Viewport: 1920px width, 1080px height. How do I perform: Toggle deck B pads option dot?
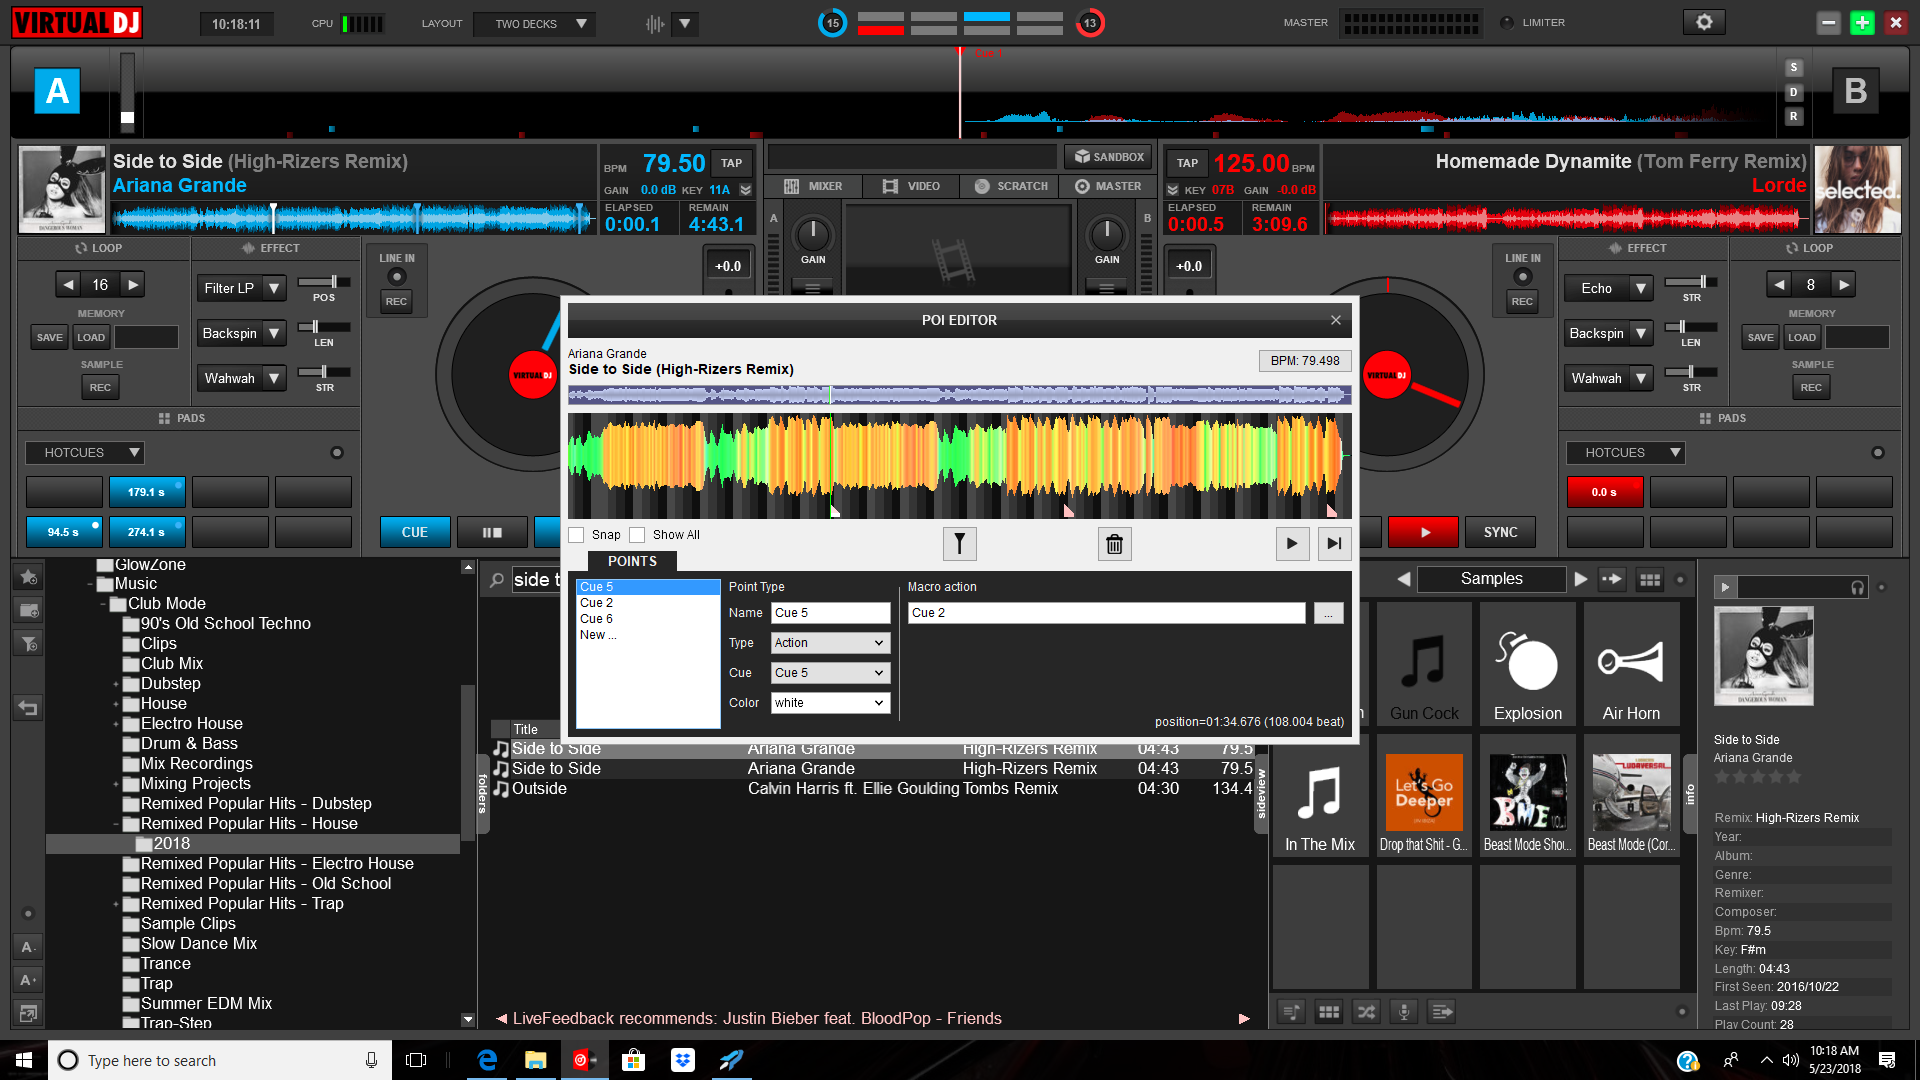click(1878, 453)
